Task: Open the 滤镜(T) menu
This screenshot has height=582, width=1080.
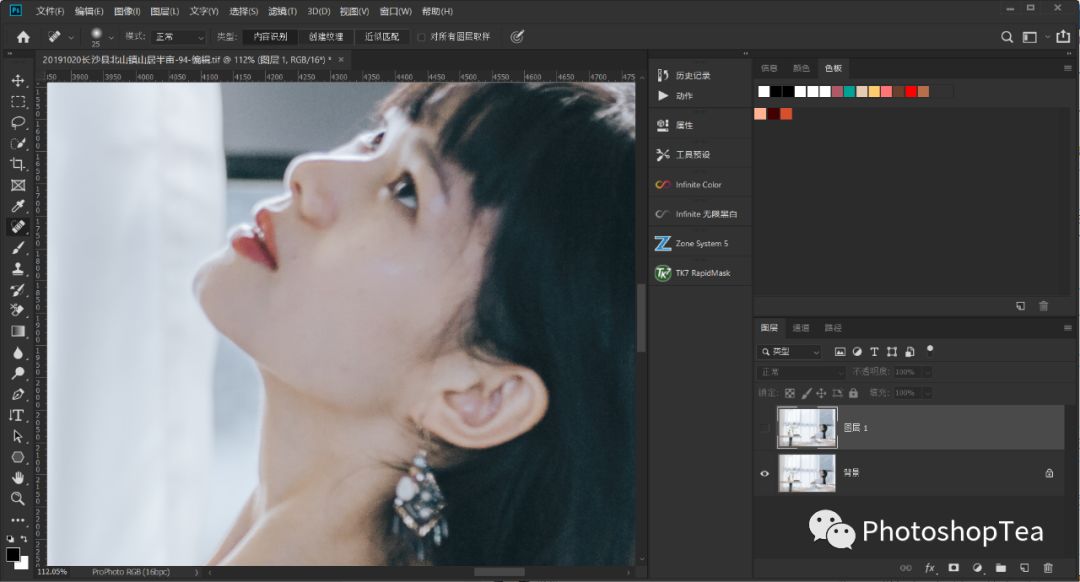Action: (282, 11)
